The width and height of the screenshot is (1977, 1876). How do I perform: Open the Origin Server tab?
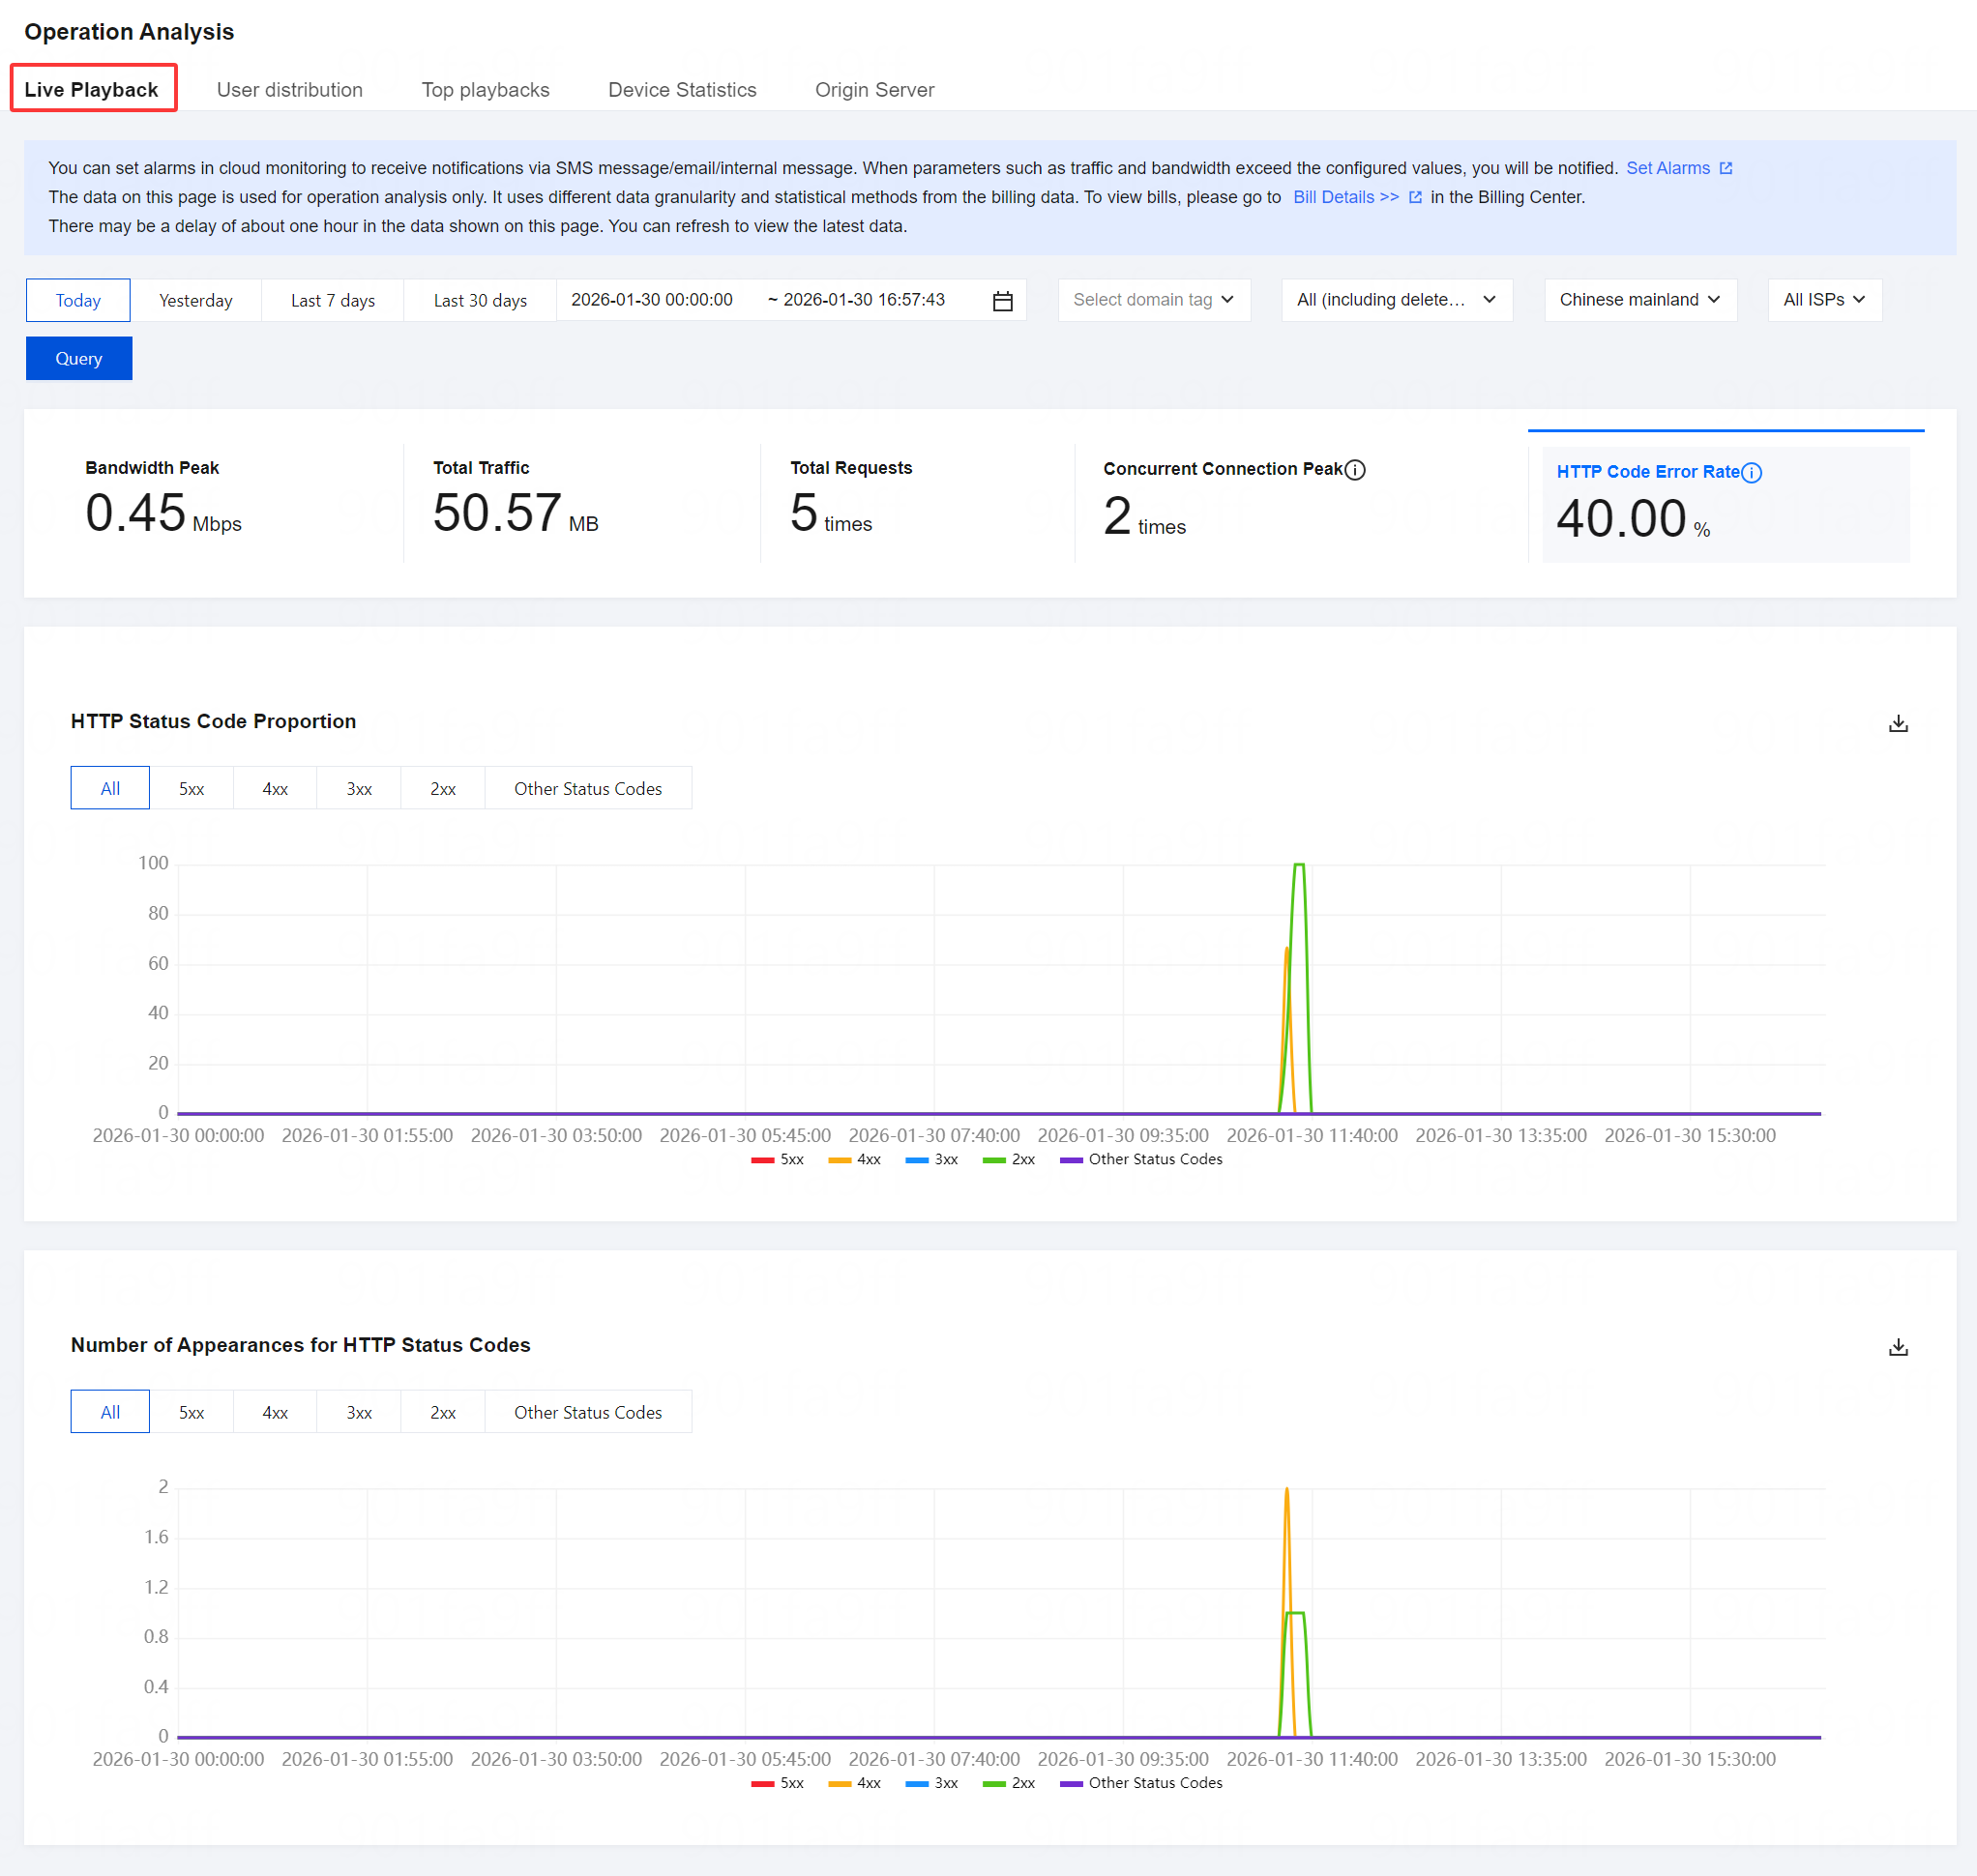(874, 90)
